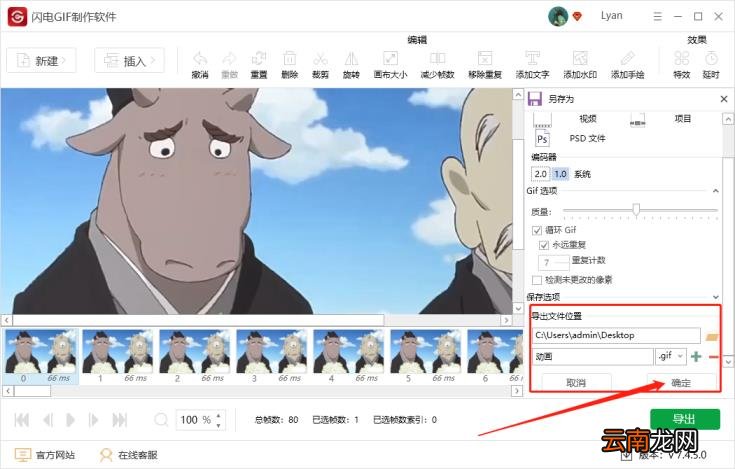This screenshot has height=469, width=735.
Task: Click the export path field C:\Users\admin\Desktop
Action: [x=616, y=335]
